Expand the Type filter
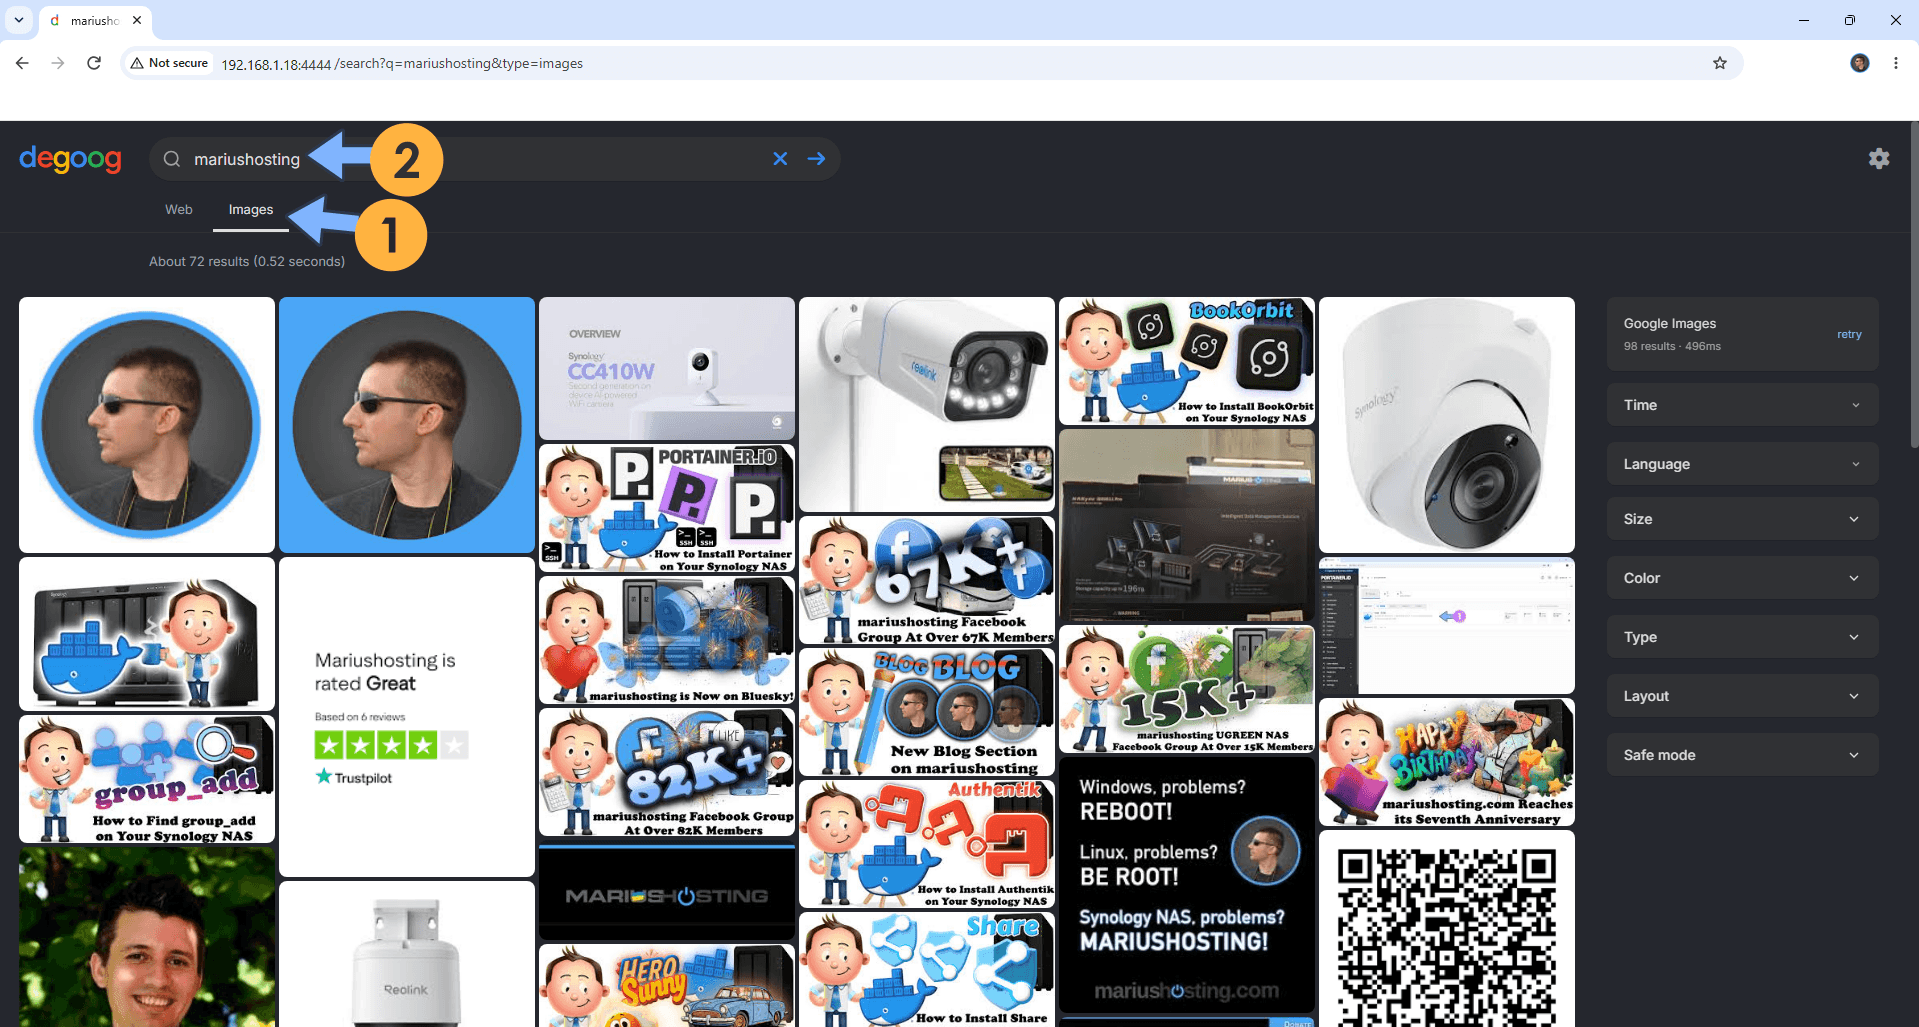This screenshot has height=1027, width=1919. pyautogui.click(x=1743, y=637)
